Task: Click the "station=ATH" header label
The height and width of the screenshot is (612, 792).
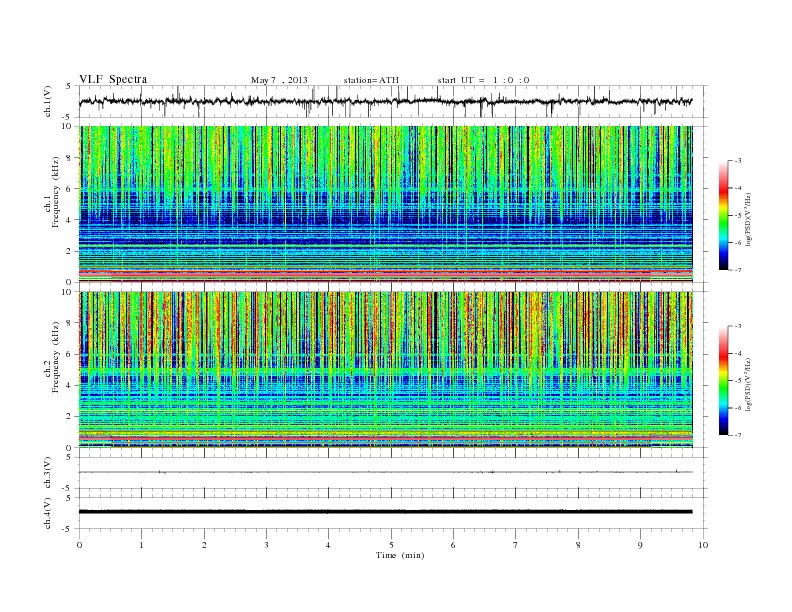Action: click(x=371, y=80)
